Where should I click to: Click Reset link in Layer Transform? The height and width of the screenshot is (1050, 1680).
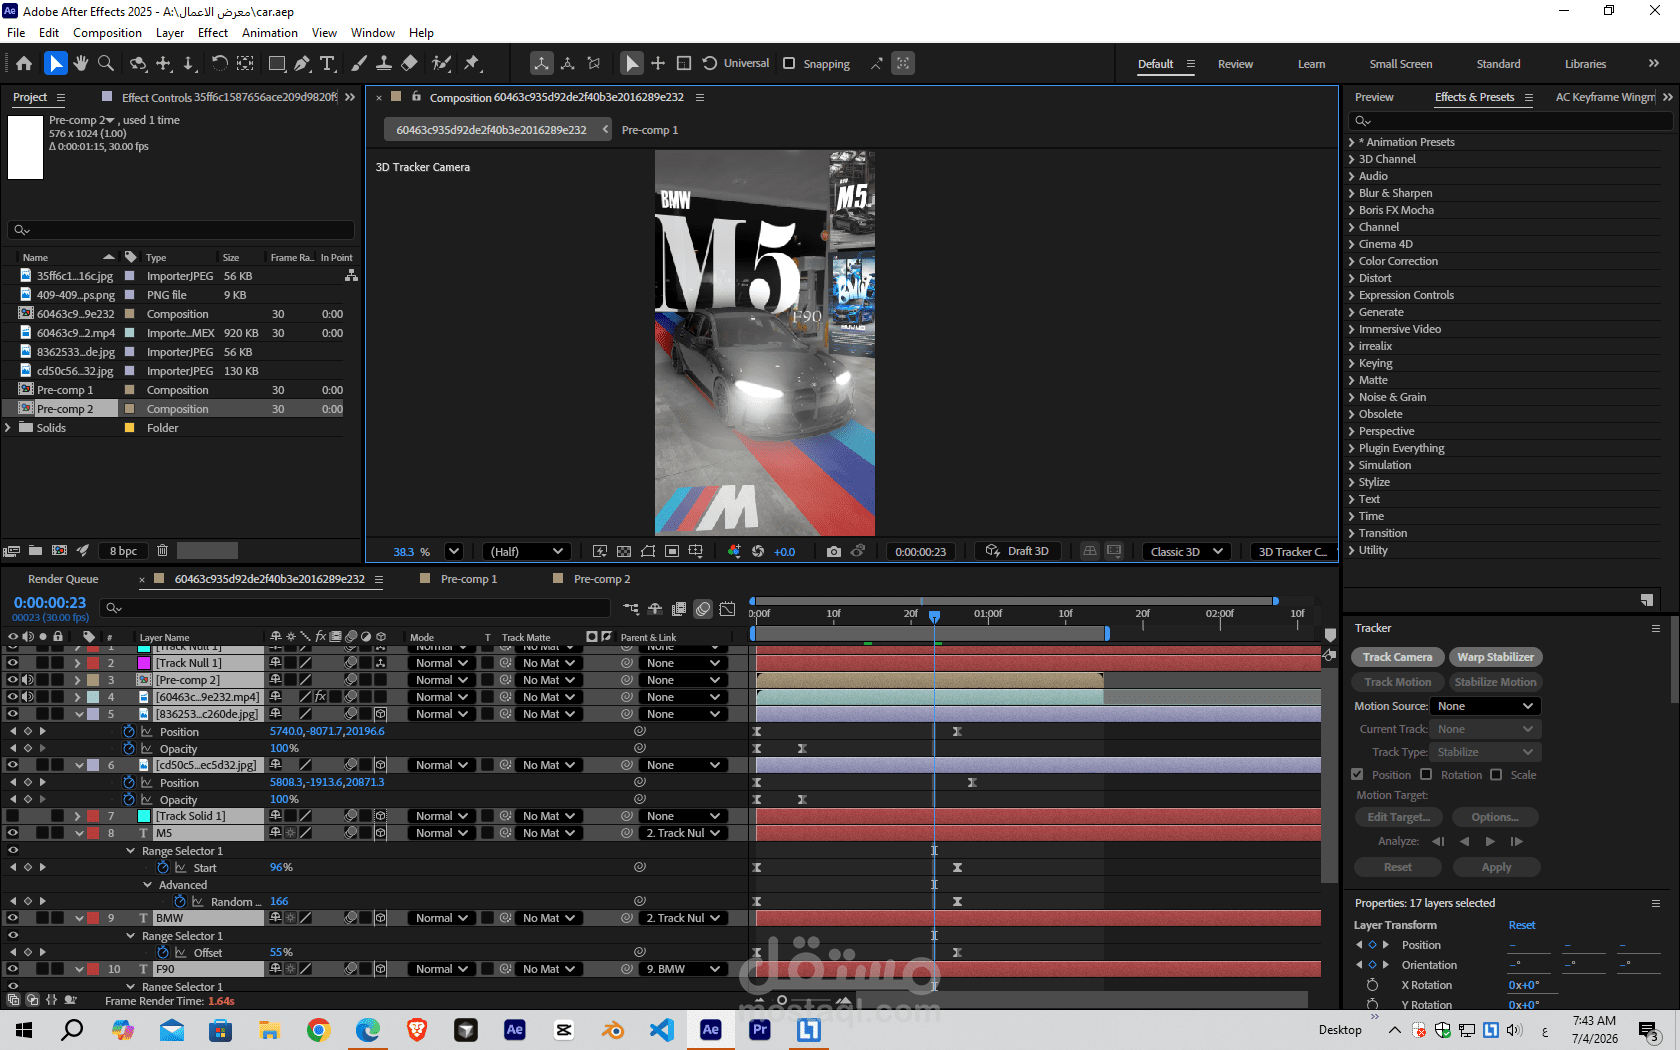1521,925
